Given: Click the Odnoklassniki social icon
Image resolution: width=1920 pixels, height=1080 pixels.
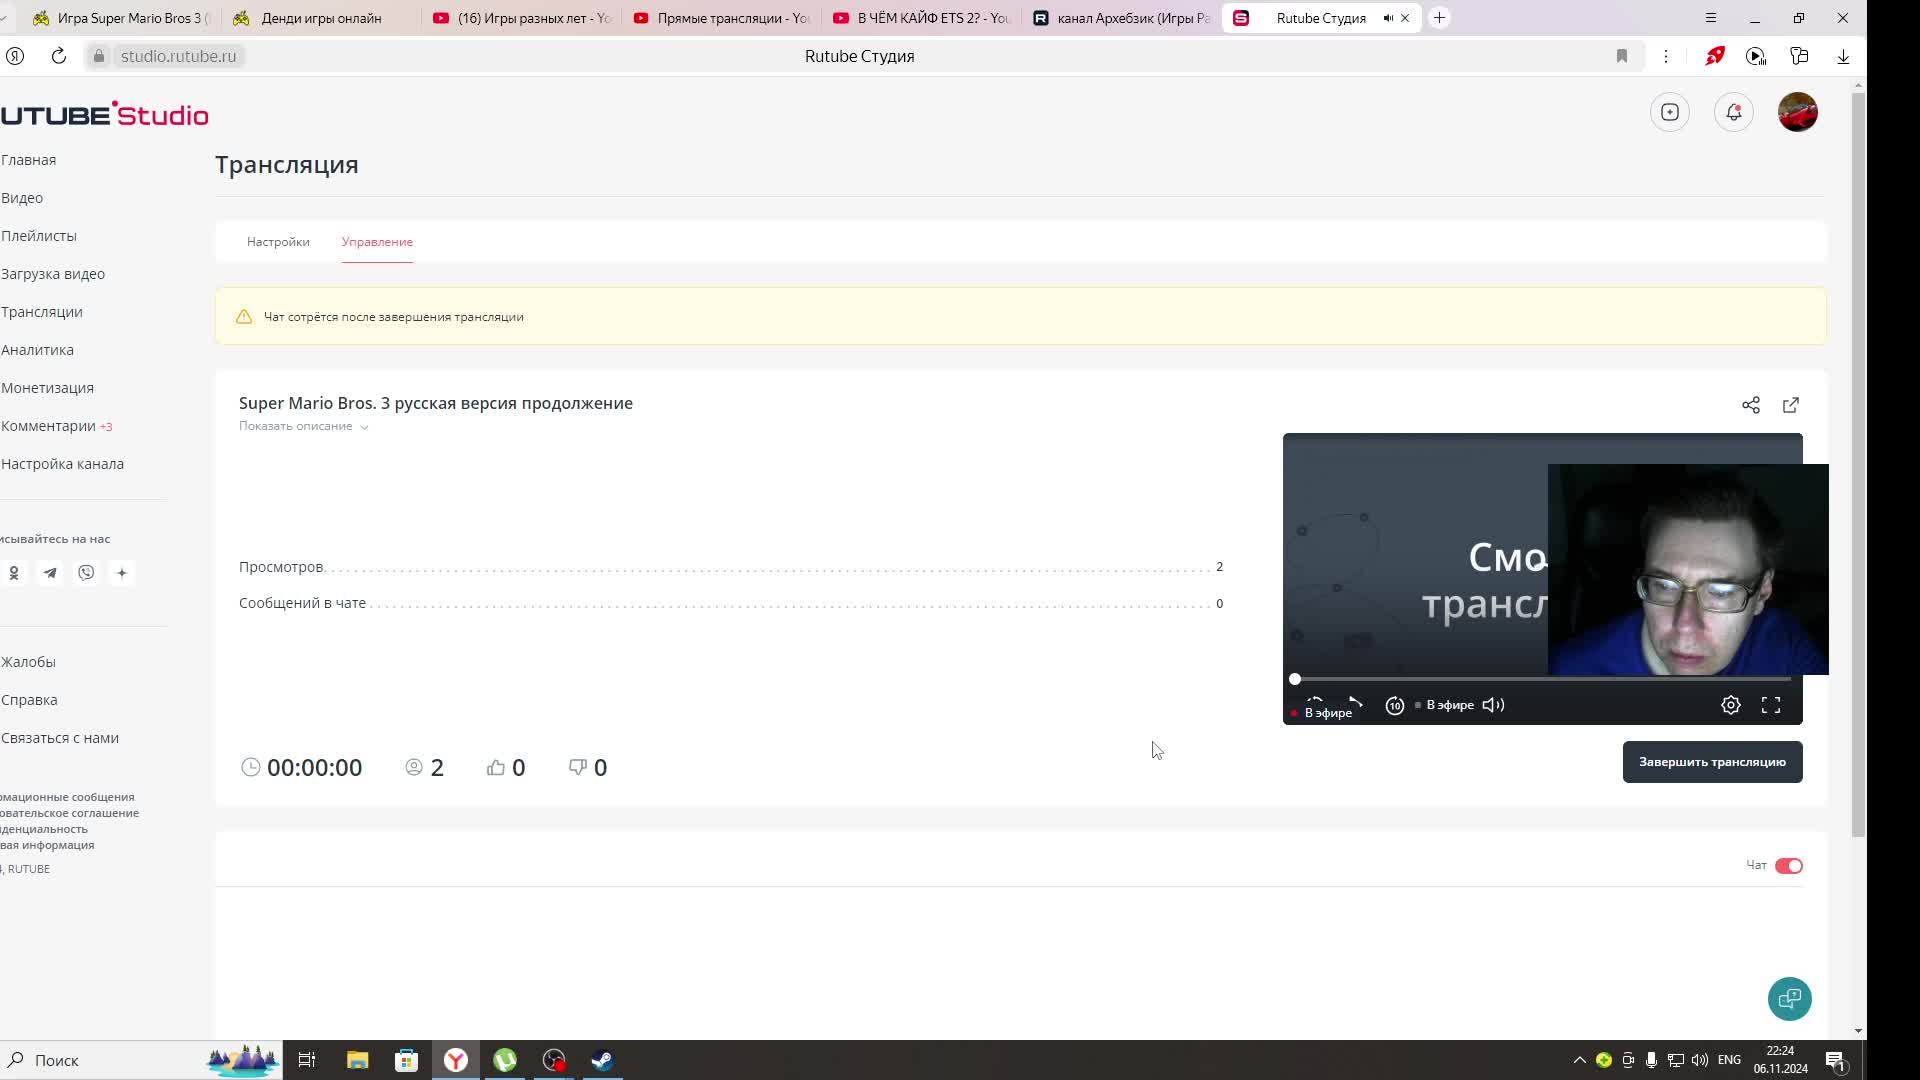Looking at the screenshot, I should [14, 573].
